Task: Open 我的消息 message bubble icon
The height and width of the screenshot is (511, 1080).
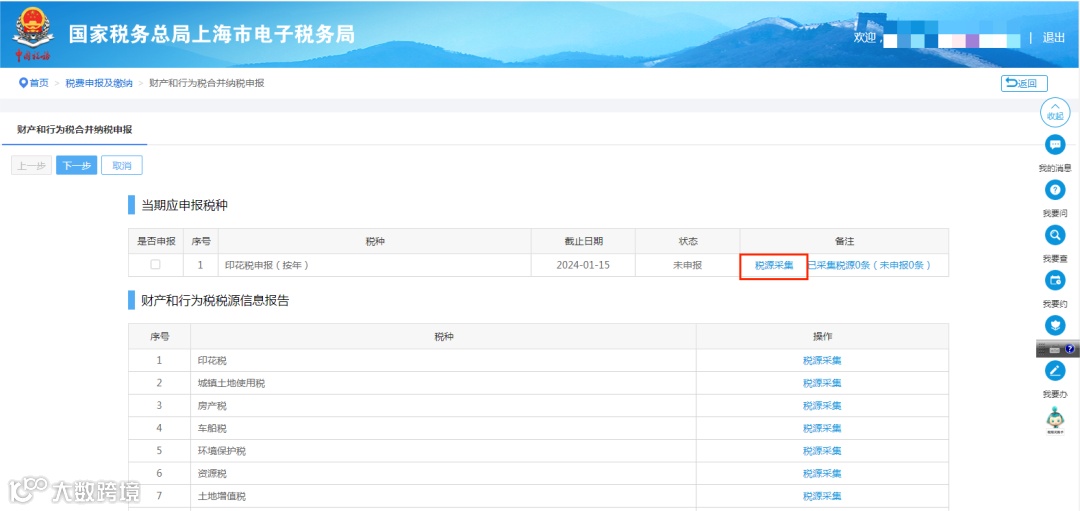Action: pyautogui.click(x=1055, y=145)
